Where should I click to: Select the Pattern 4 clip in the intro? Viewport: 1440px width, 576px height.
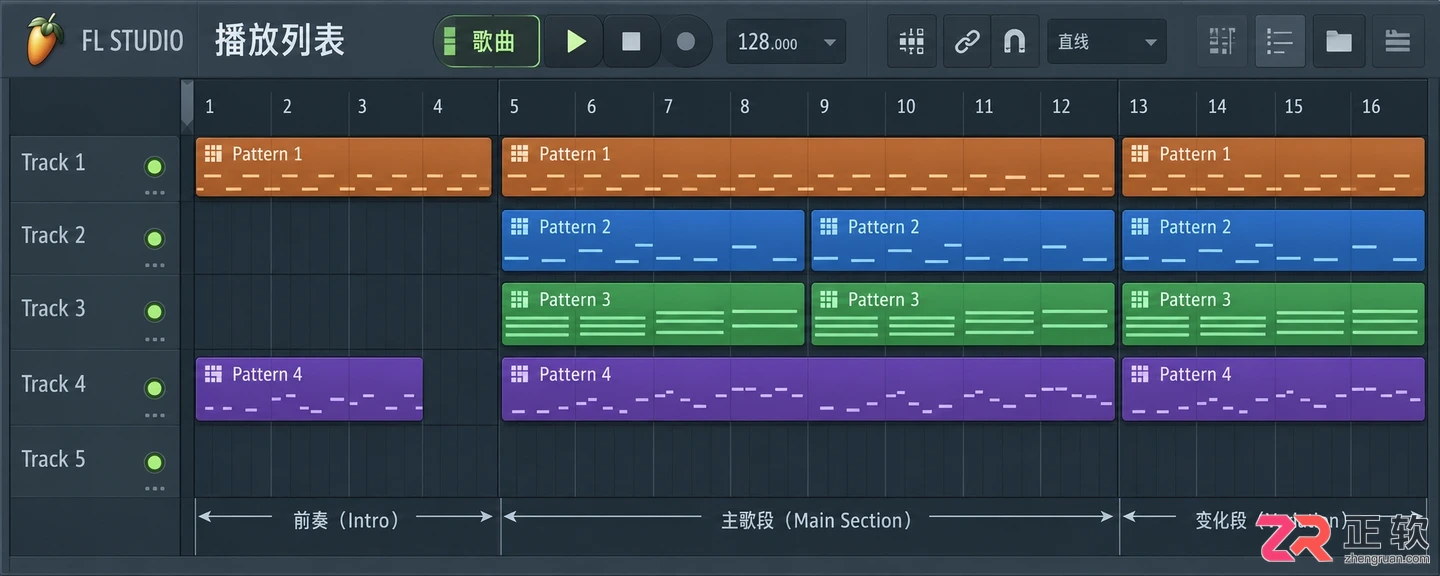click(309, 389)
